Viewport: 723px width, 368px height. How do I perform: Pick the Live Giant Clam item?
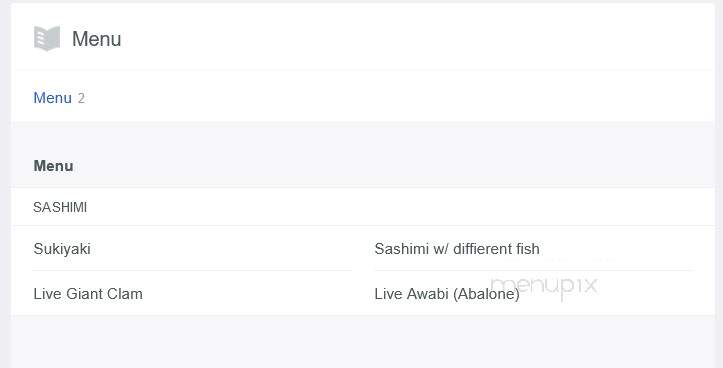tap(88, 294)
